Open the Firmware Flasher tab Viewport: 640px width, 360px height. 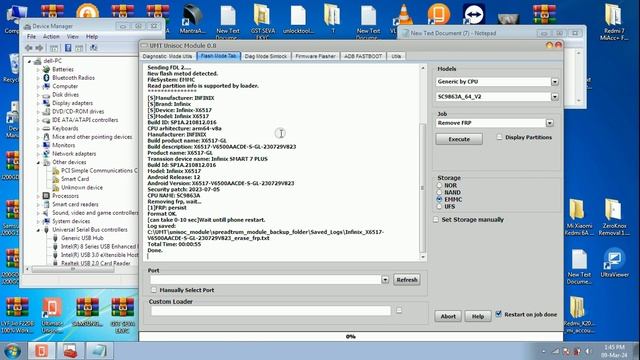315,56
